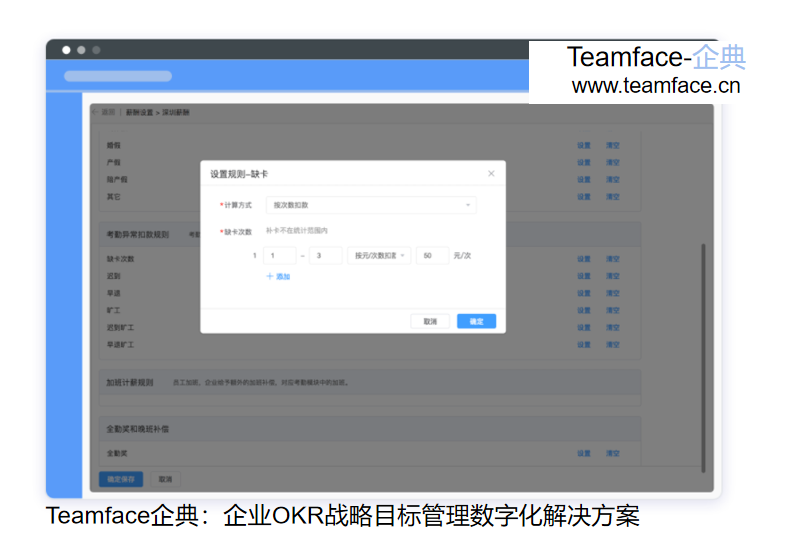Open 设置 for the 全勤奖 row
Viewport: 806px width, 549px height.
583,453
